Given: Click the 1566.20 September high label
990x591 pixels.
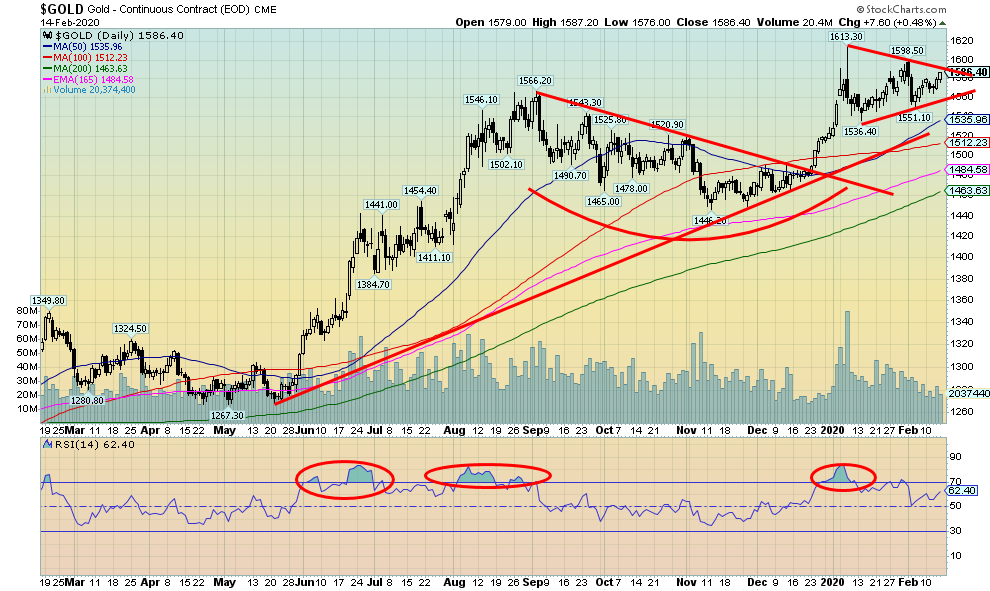Looking at the screenshot, I should point(536,81).
